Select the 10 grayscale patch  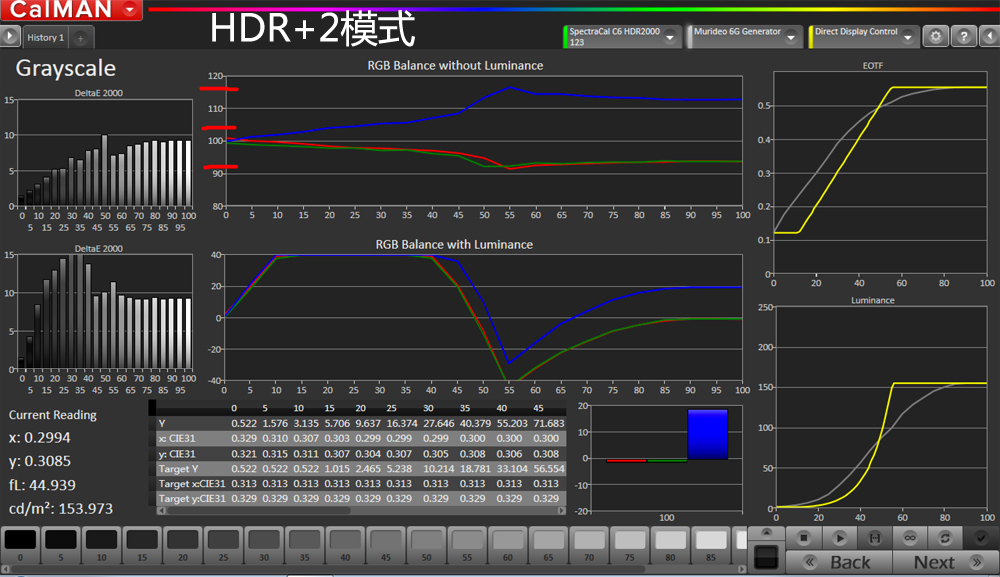click(x=101, y=545)
